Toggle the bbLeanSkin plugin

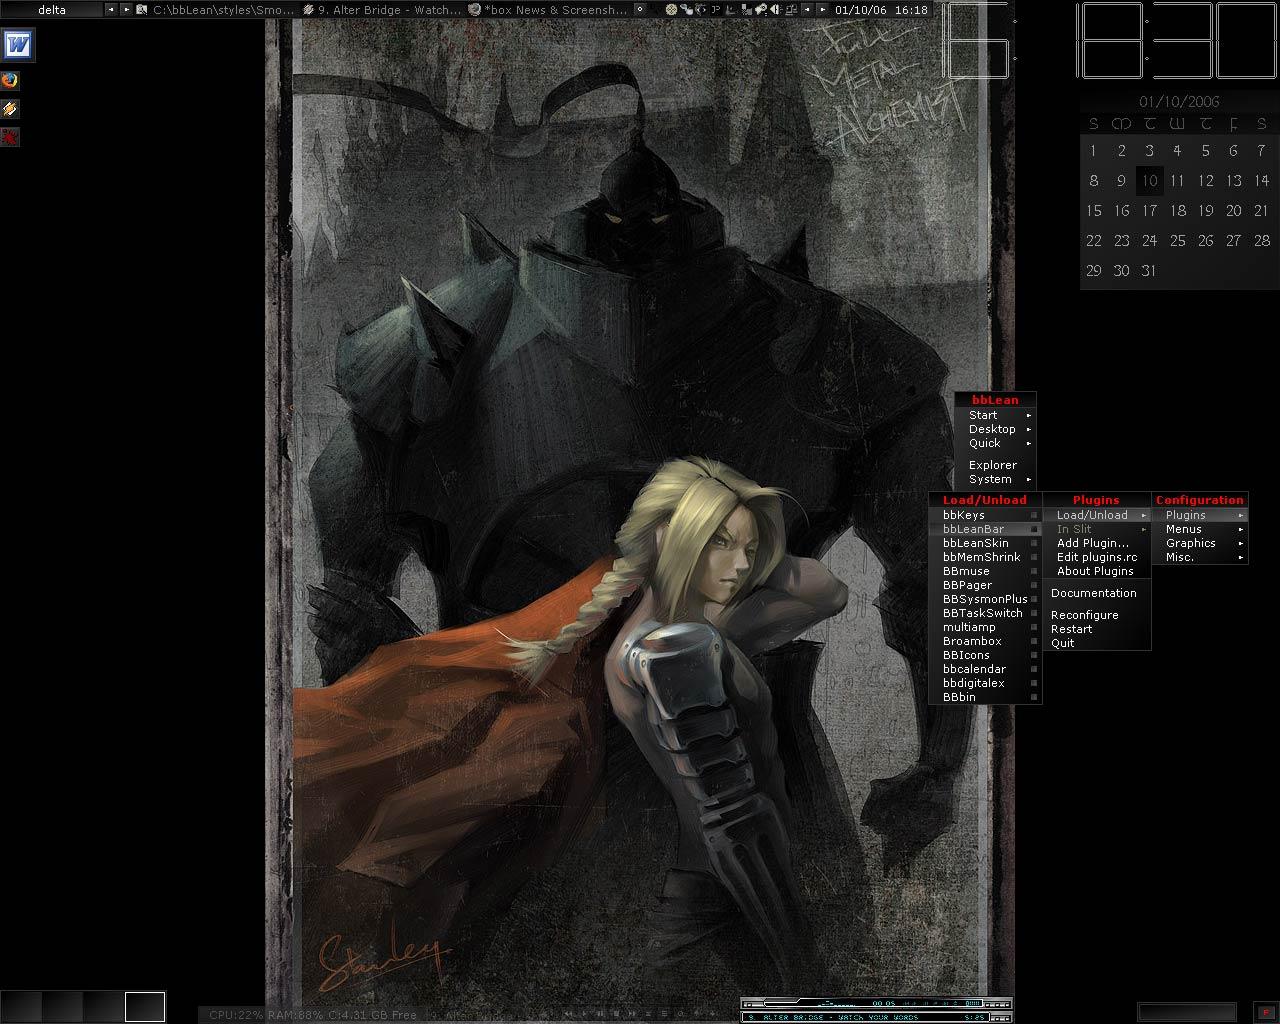(x=985, y=543)
